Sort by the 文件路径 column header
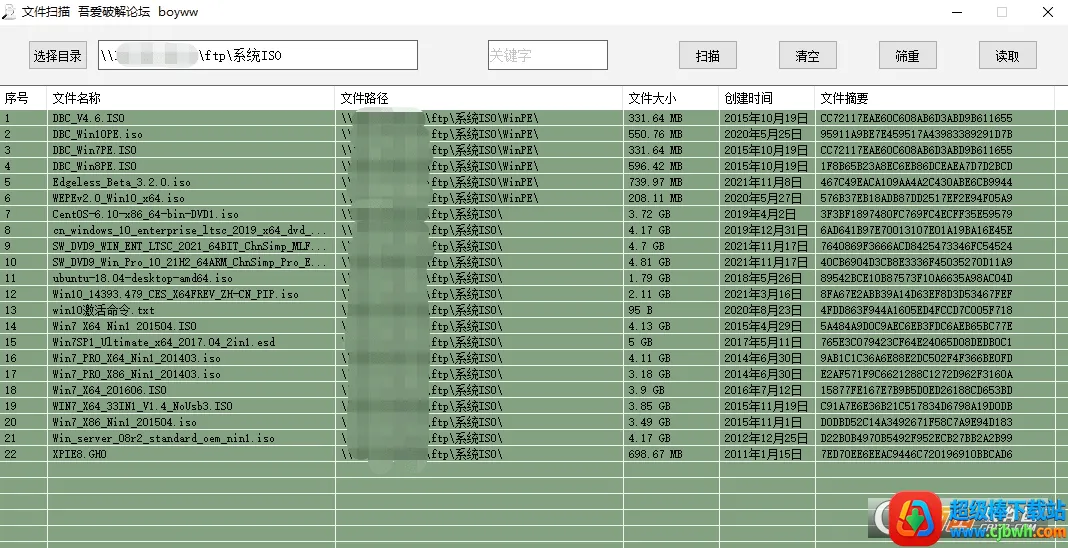The image size is (1068, 548). (x=479, y=98)
